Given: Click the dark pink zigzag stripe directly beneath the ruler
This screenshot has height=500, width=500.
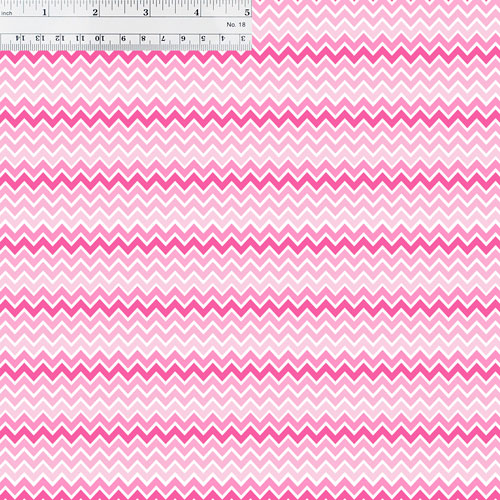Looking at the screenshot, I should pyautogui.click(x=250, y=57).
